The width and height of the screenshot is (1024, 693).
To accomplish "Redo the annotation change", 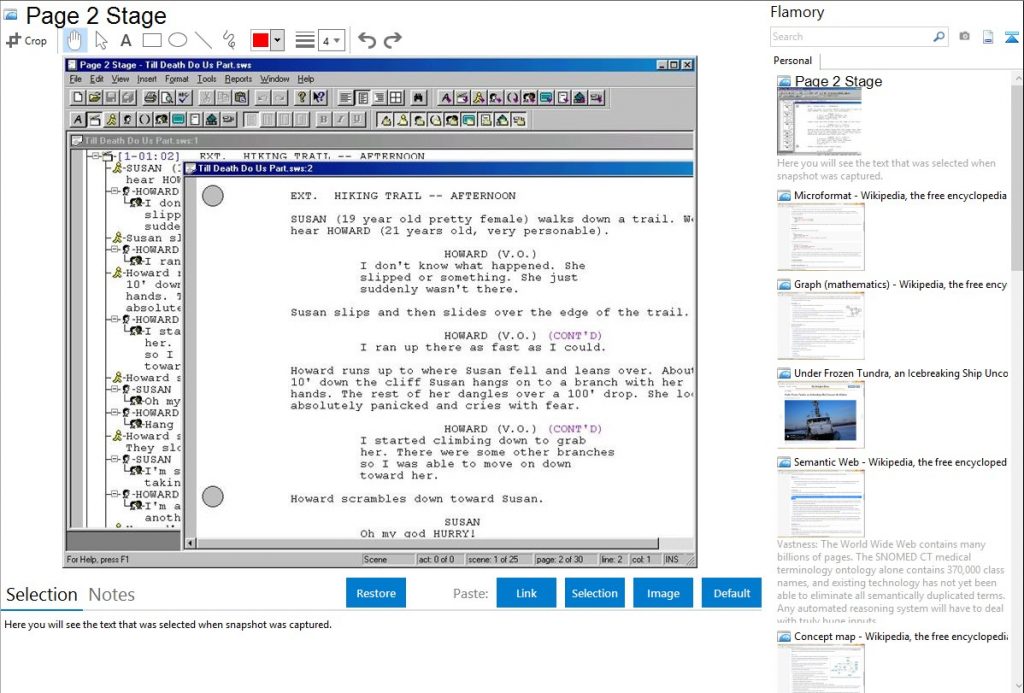I will click(392, 40).
